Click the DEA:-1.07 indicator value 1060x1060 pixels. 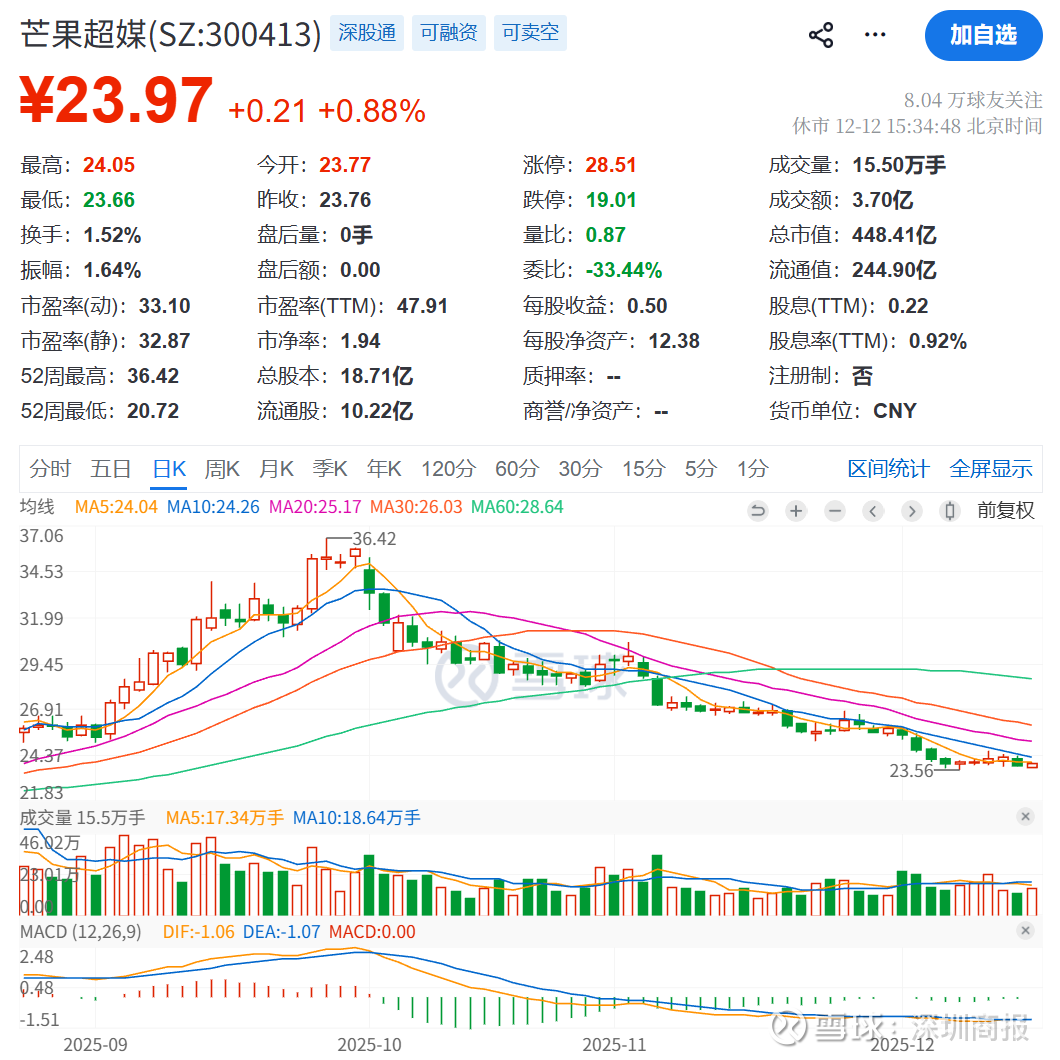pos(281,932)
